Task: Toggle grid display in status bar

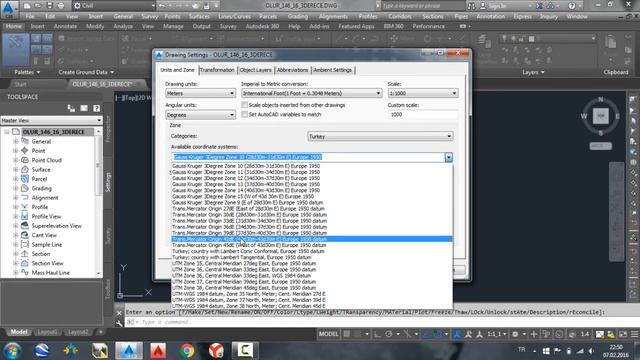Action: pos(347,334)
